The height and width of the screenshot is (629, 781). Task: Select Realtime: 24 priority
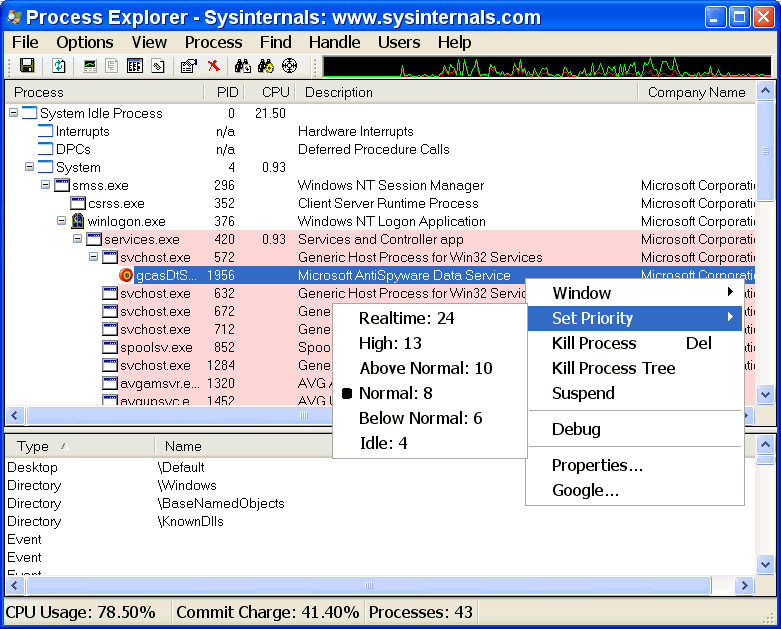[406, 318]
